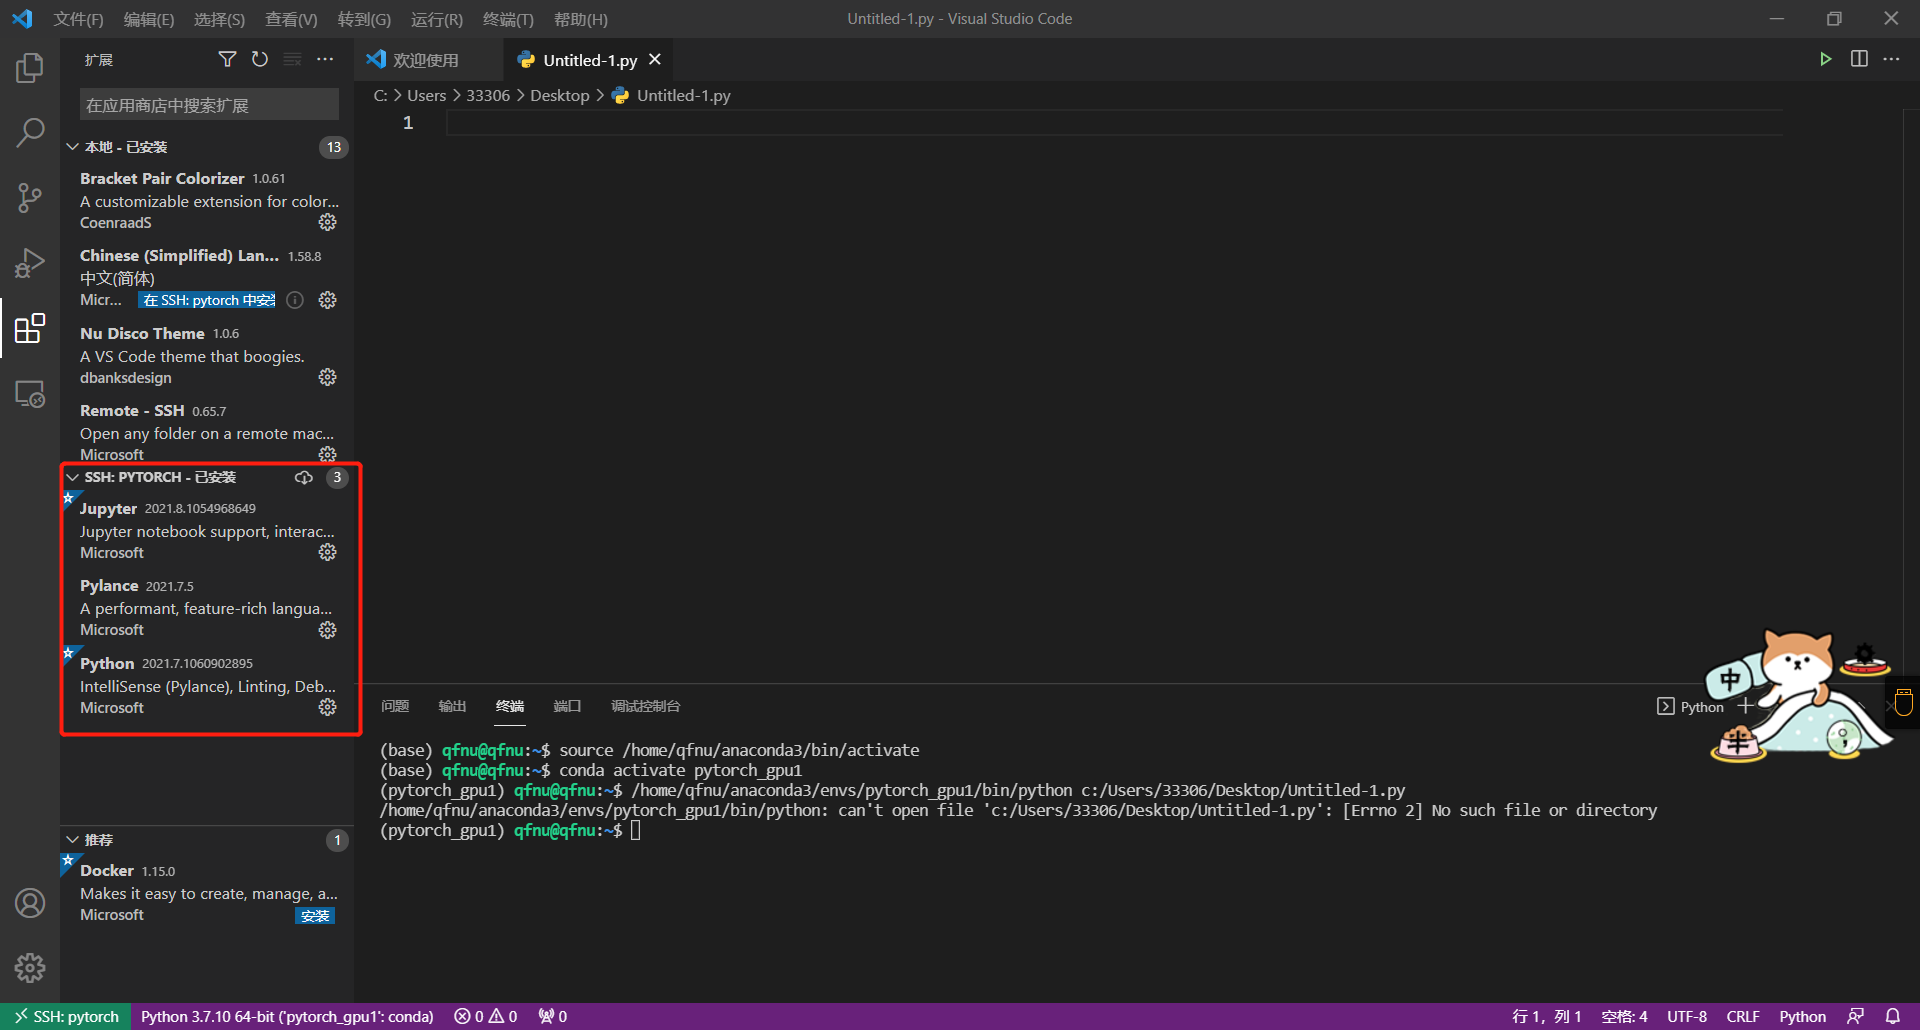Add a new terminal with plus icon

[1746, 706]
